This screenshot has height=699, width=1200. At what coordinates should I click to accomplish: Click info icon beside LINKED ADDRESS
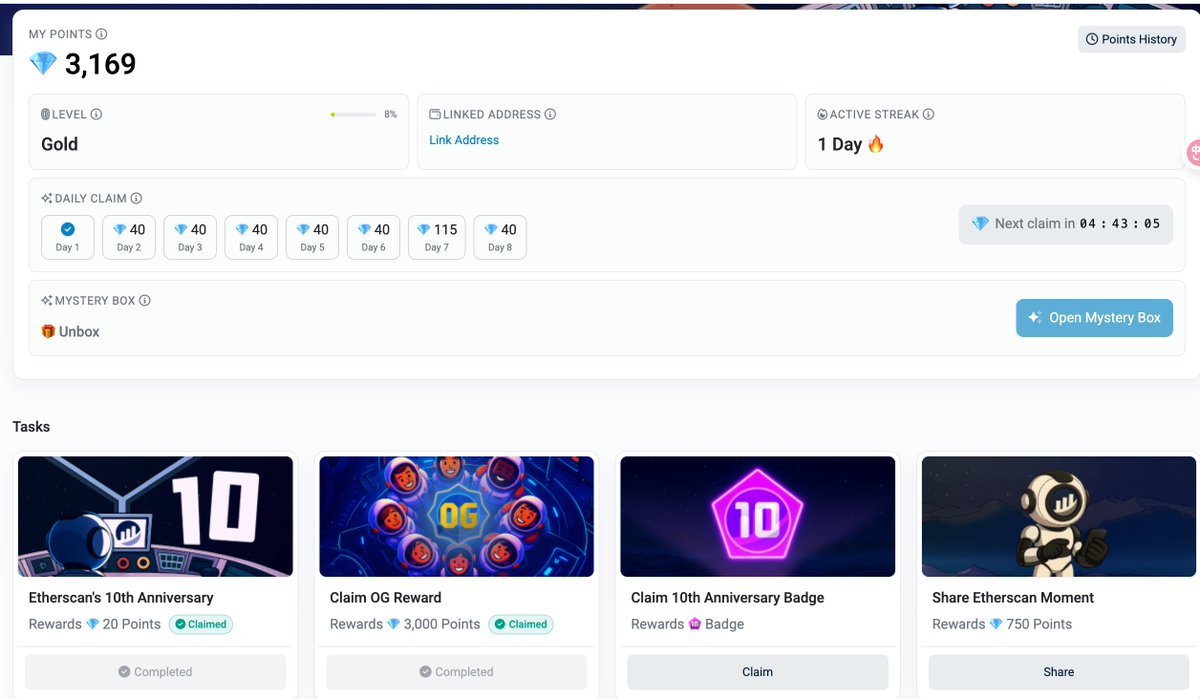pos(550,114)
